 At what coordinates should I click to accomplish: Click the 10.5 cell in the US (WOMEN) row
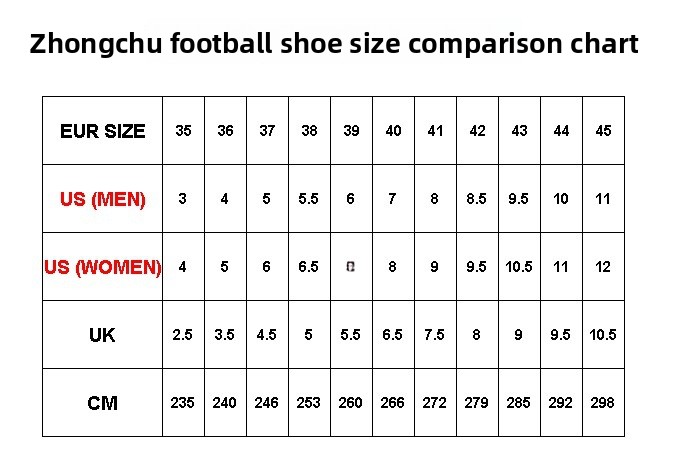[x=519, y=267]
